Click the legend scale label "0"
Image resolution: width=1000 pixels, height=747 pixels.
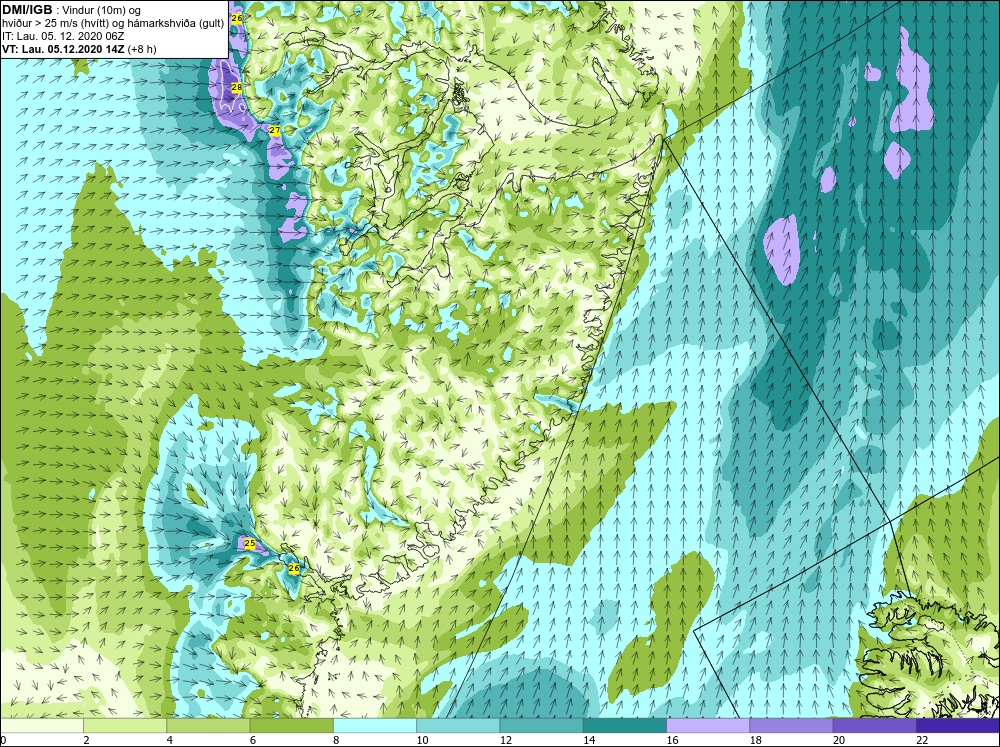pyautogui.click(x=3, y=740)
